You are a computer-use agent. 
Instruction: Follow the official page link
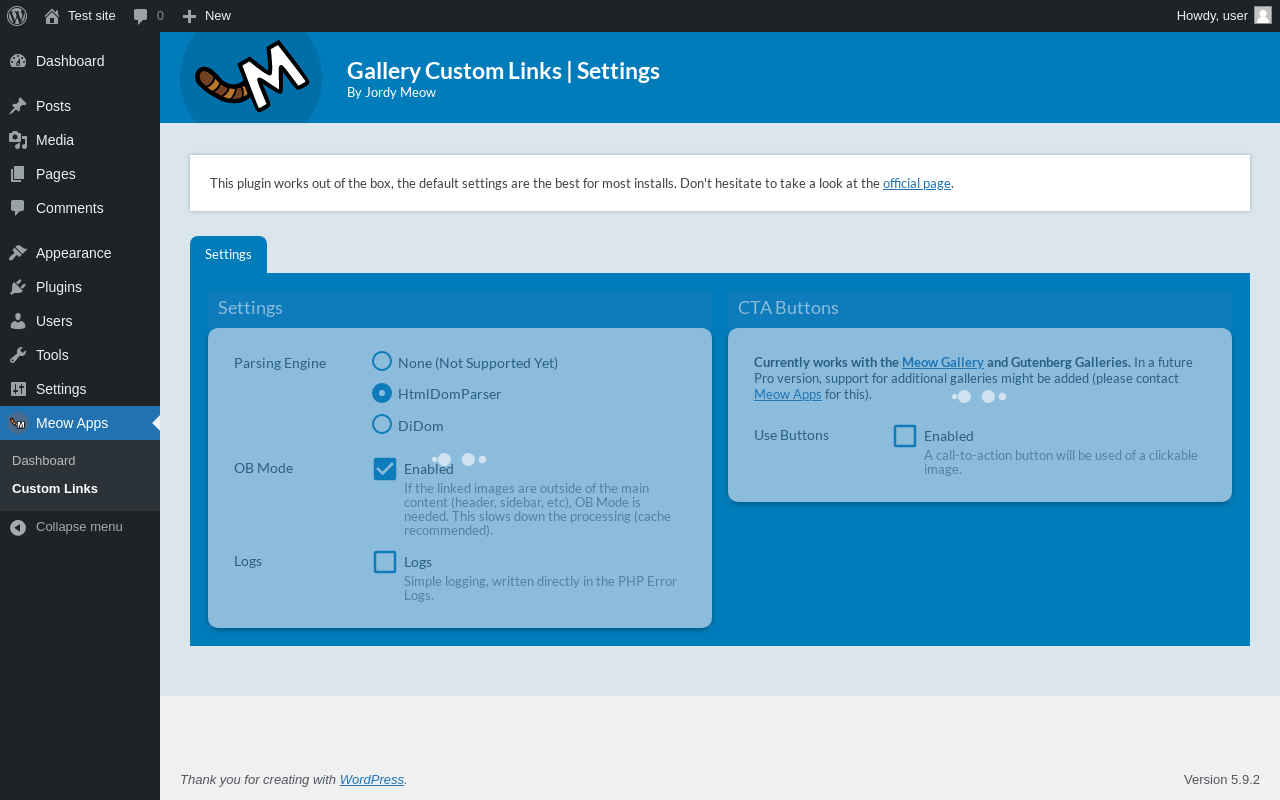(x=916, y=183)
